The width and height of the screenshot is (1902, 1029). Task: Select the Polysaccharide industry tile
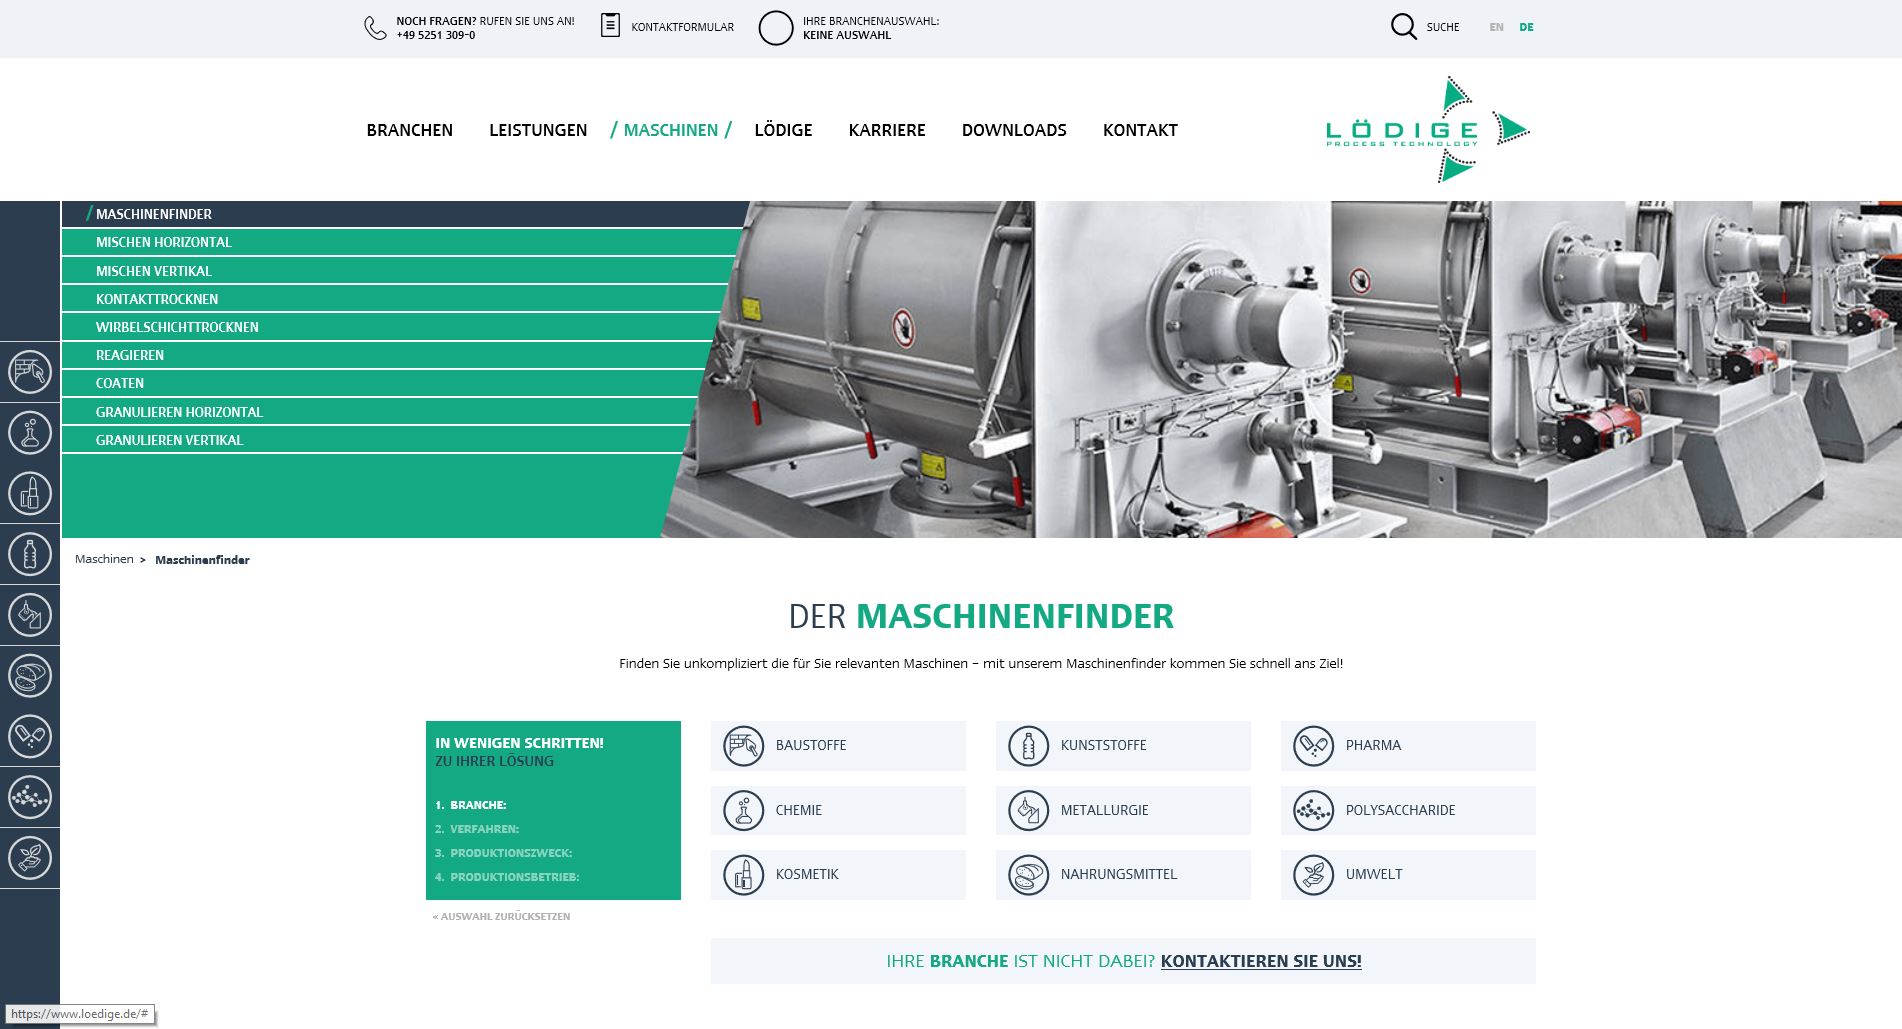pyautogui.click(x=1408, y=810)
